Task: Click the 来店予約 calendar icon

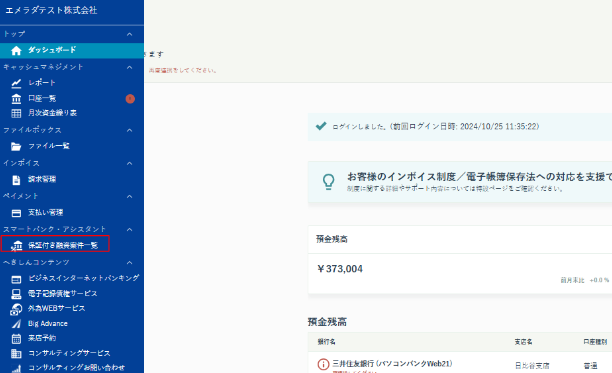Action: (16, 339)
